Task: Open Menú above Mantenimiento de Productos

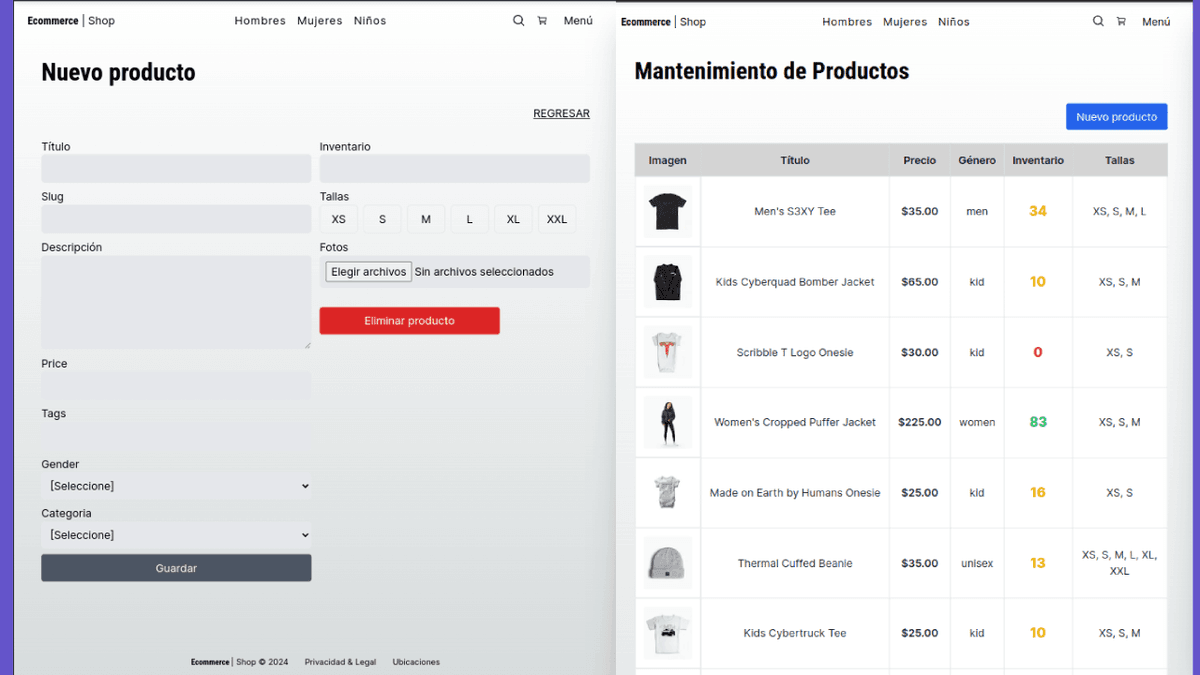Action: point(1156,22)
